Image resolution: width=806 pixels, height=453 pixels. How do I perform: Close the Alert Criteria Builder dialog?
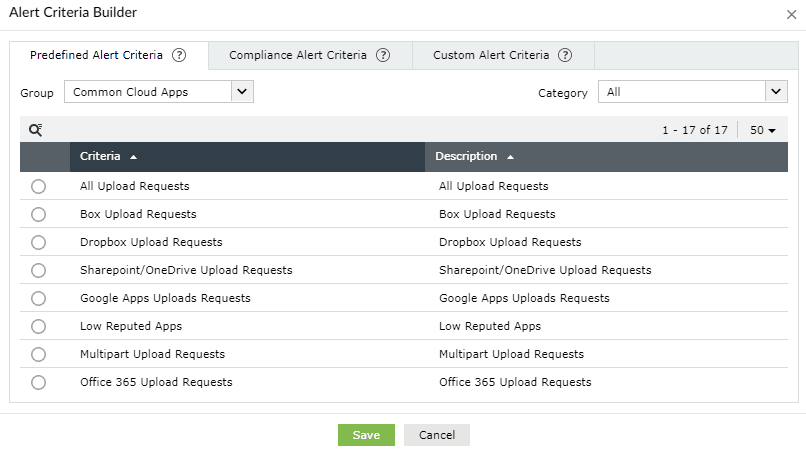tap(791, 13)
